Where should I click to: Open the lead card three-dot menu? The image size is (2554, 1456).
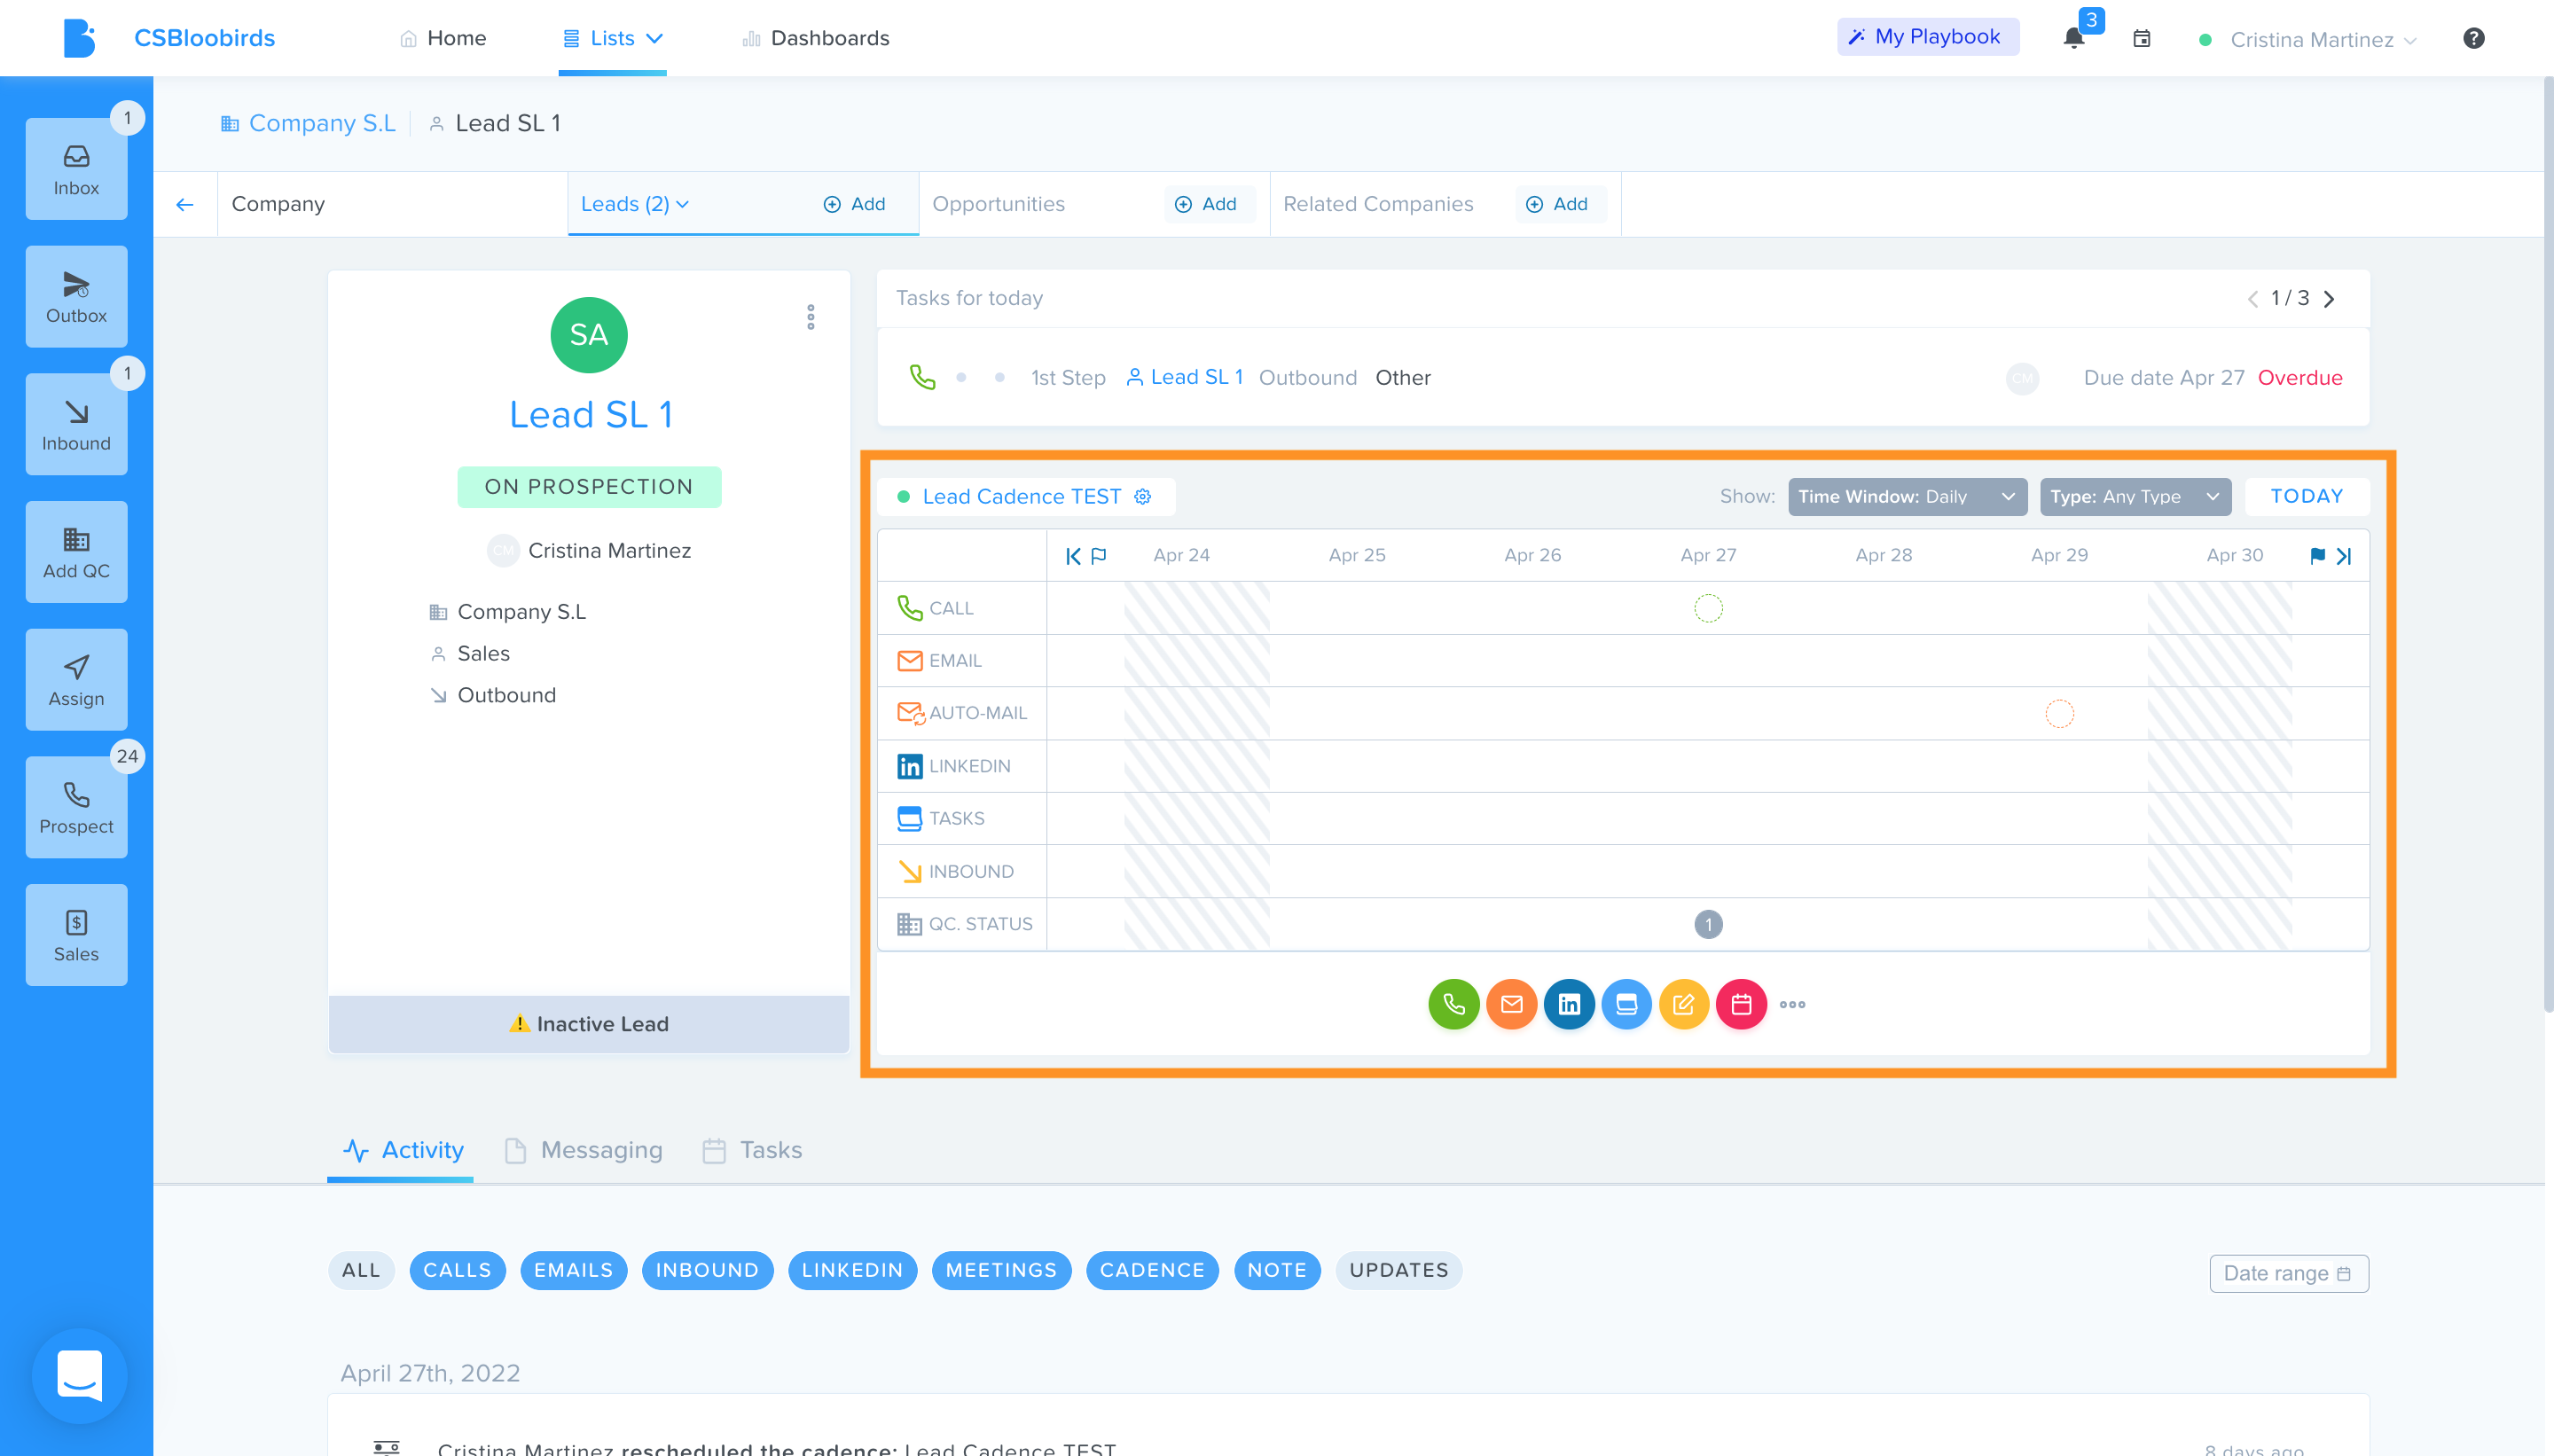coord(811,317)
